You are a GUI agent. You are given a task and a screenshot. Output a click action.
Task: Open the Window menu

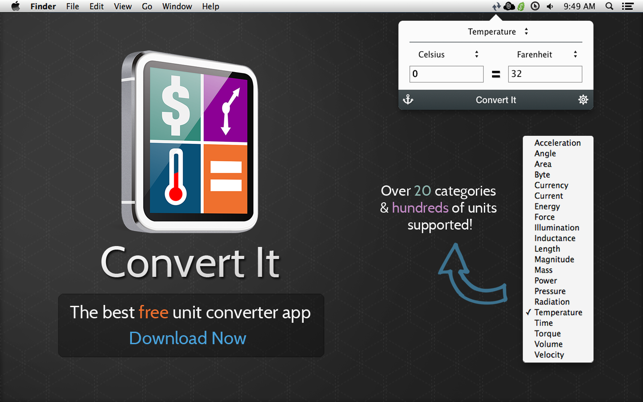pyautogui.click(x=177, y=7)
